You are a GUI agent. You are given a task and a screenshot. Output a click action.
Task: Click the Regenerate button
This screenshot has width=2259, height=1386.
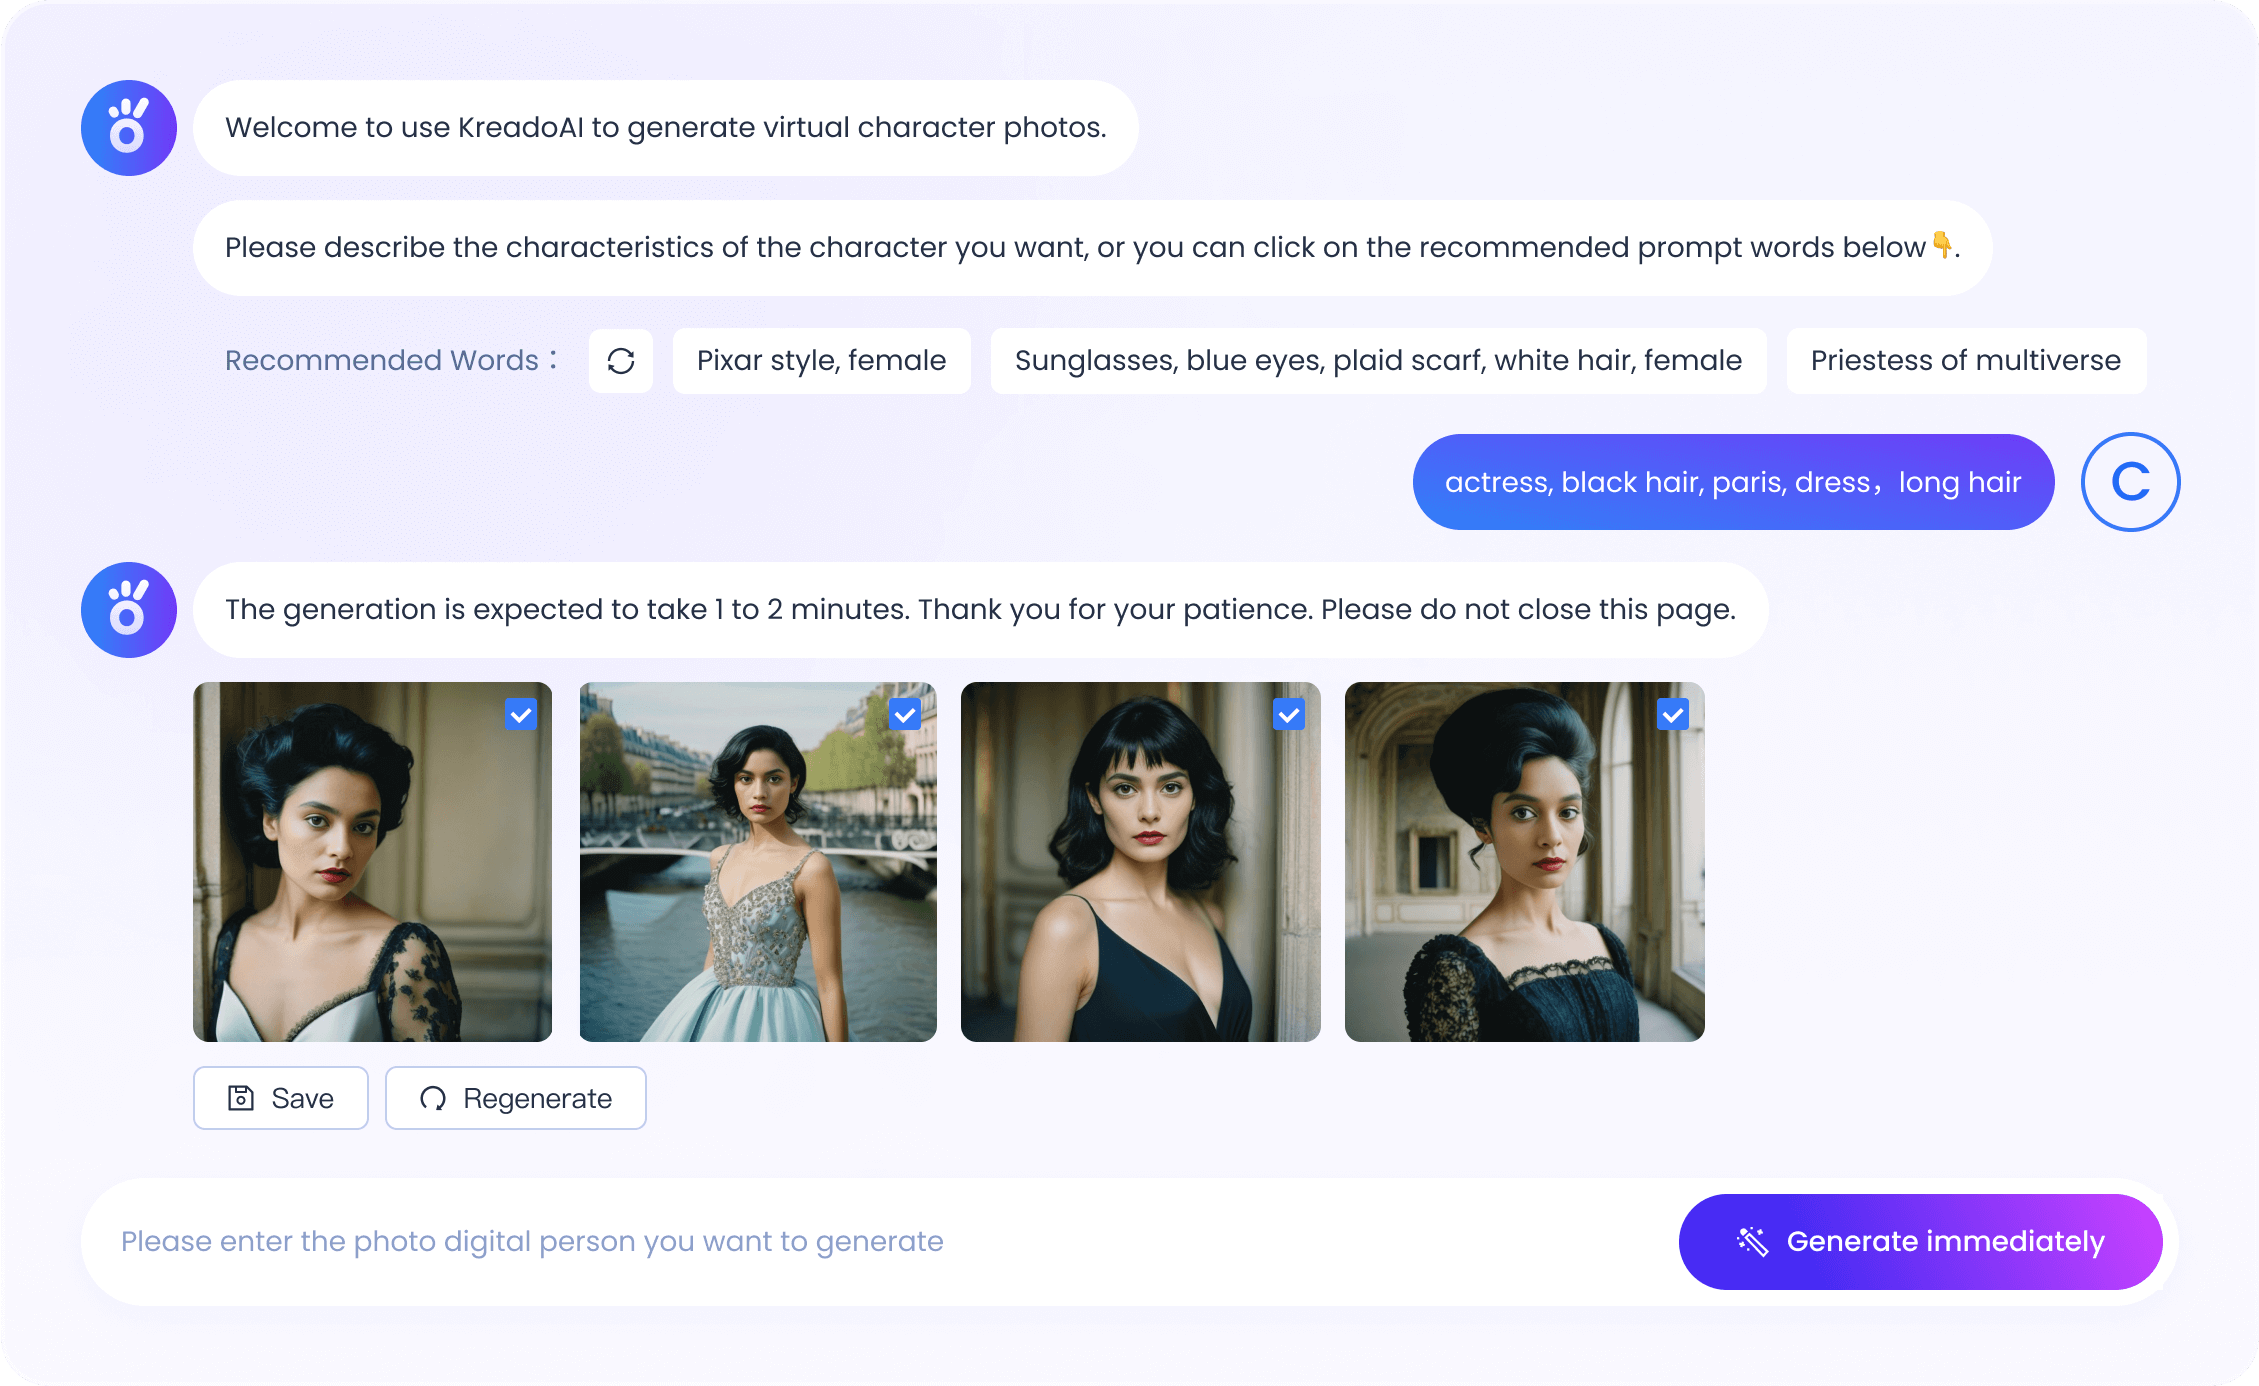point(515,1097)
